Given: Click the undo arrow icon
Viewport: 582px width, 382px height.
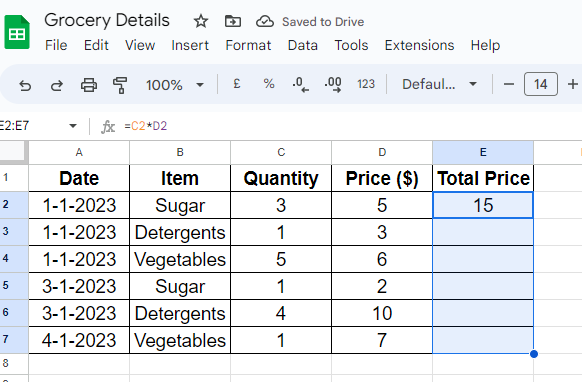Looking at the screenshot, I should click(25, 85).
